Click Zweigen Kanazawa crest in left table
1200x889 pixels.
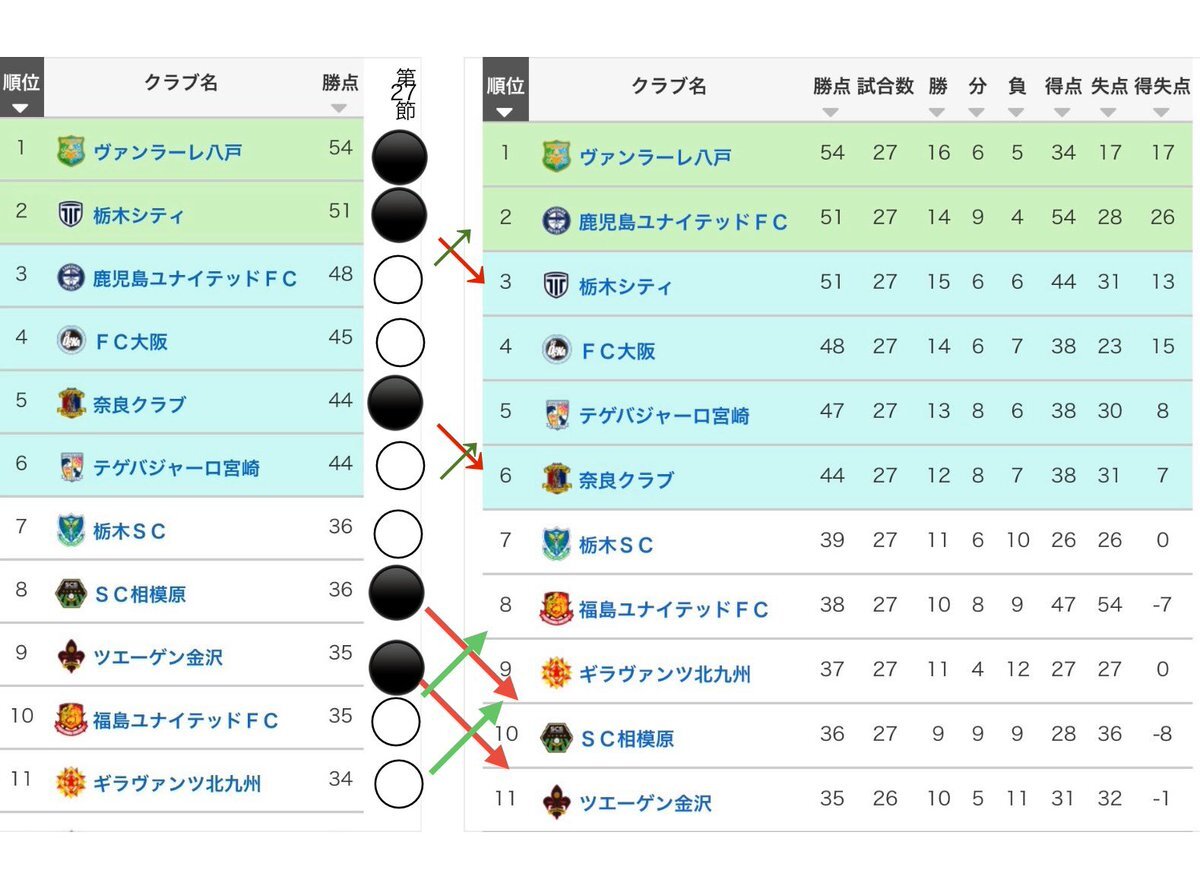(71, 656)
